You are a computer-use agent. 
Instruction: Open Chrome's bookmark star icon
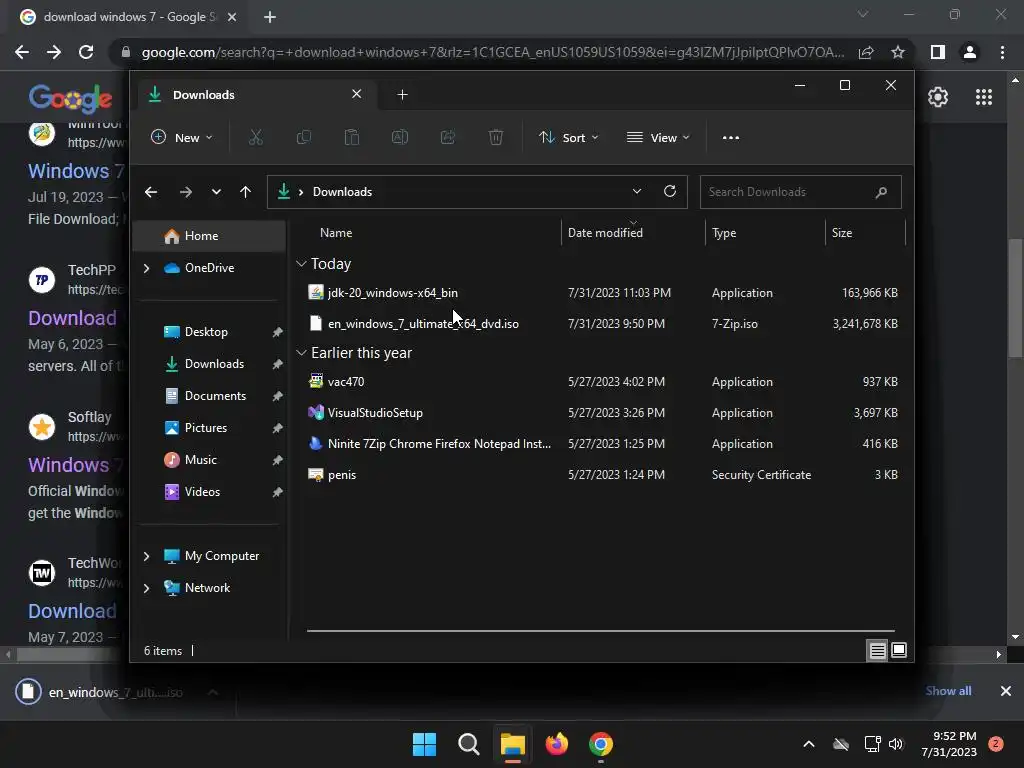click(898, 52)
